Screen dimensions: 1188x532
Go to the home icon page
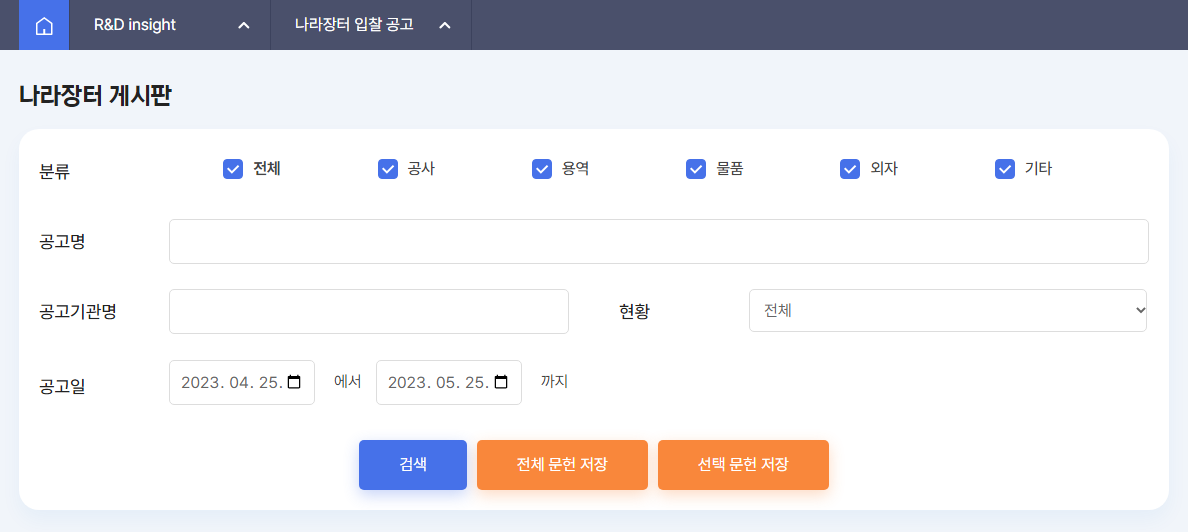44,25
